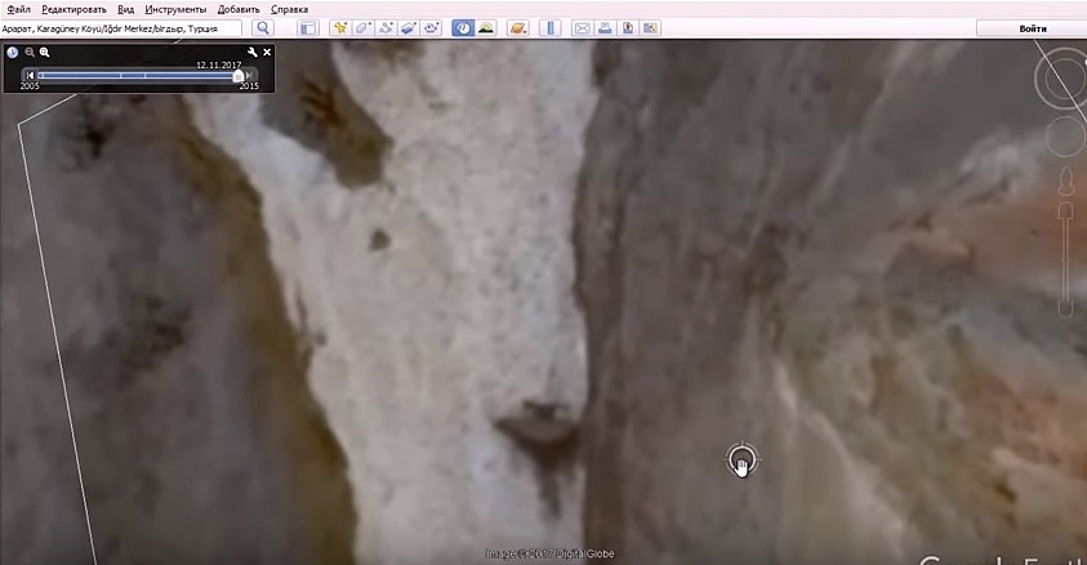Click the historical imagery timeline slider handle
The image size is (1087, 565).
pyautogui.click(x=238, y=76)
